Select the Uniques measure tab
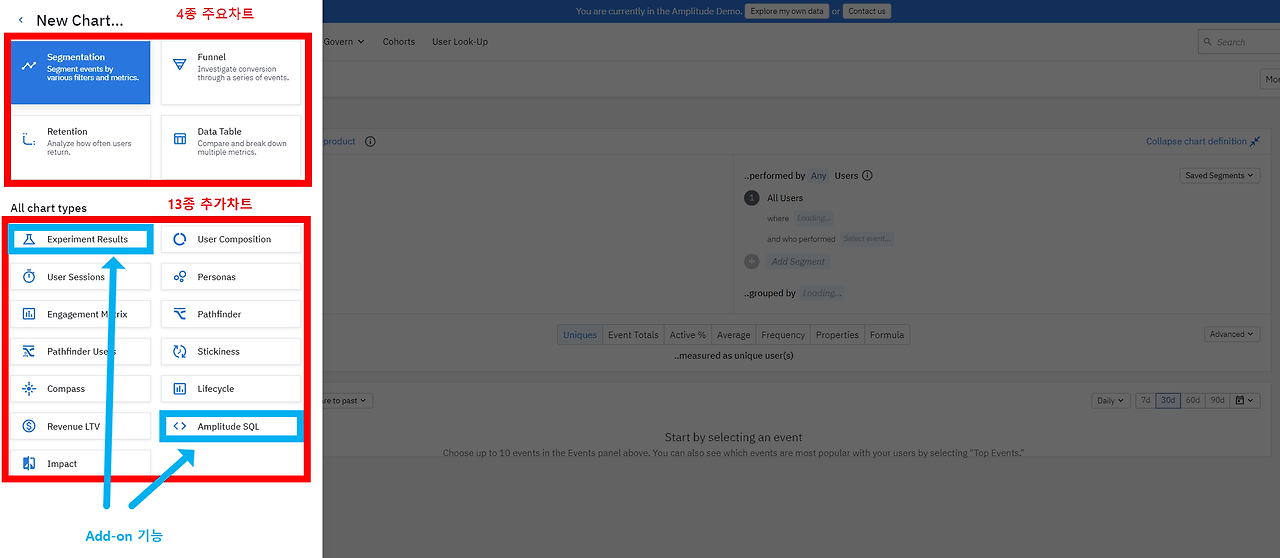The width and height of the screenshot is (1280, 558). pos(580,335)
